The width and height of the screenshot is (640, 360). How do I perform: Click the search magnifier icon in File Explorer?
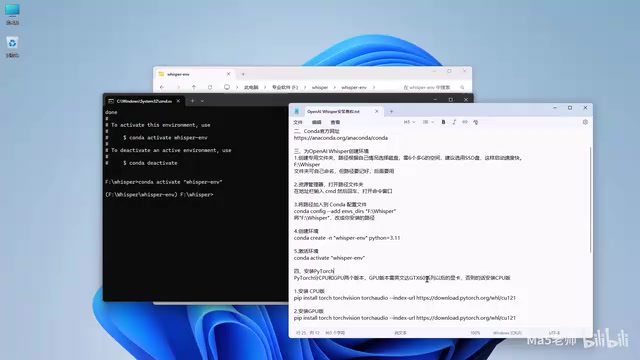462,87
